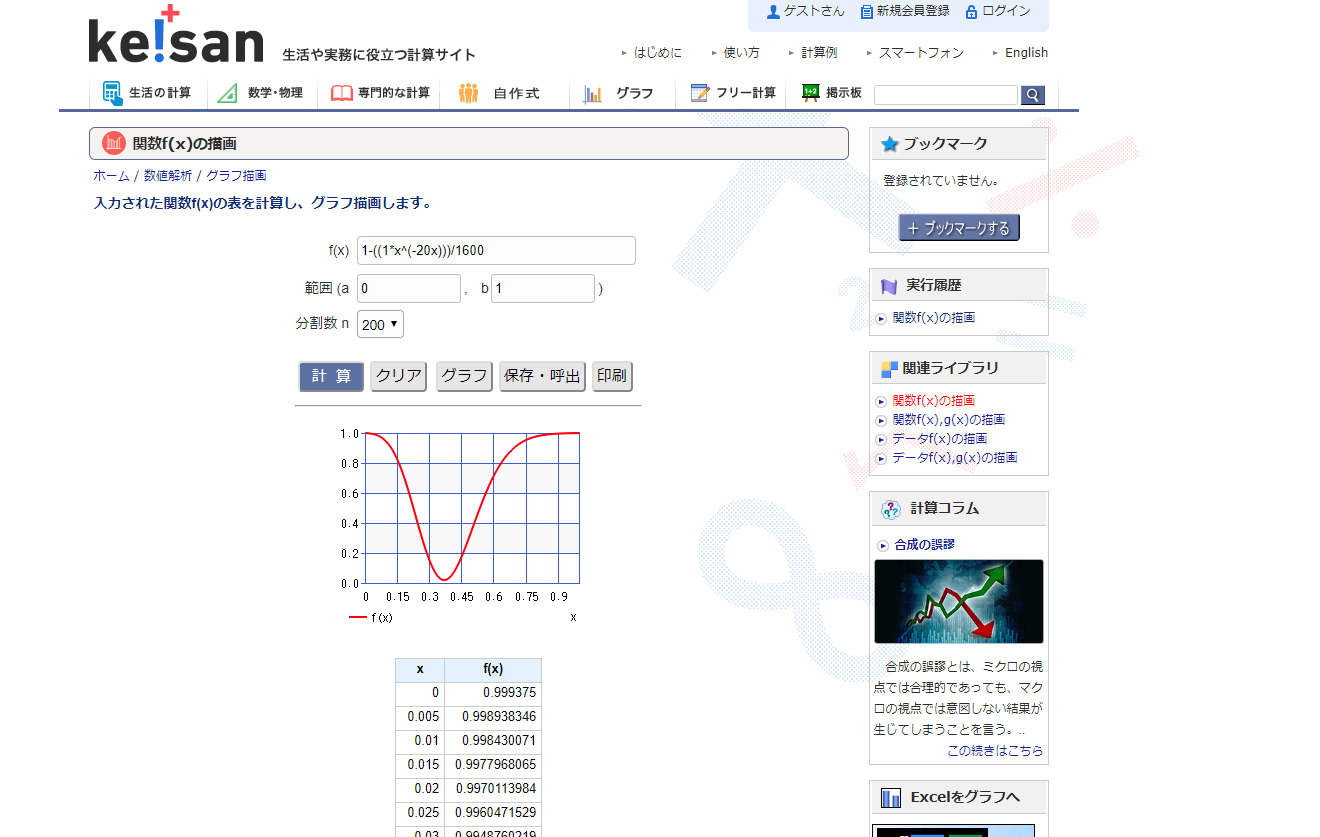1320x837 pixels.
Task: Open 関数f(x),g(x)の描画 library link
Action: [948, 420]
